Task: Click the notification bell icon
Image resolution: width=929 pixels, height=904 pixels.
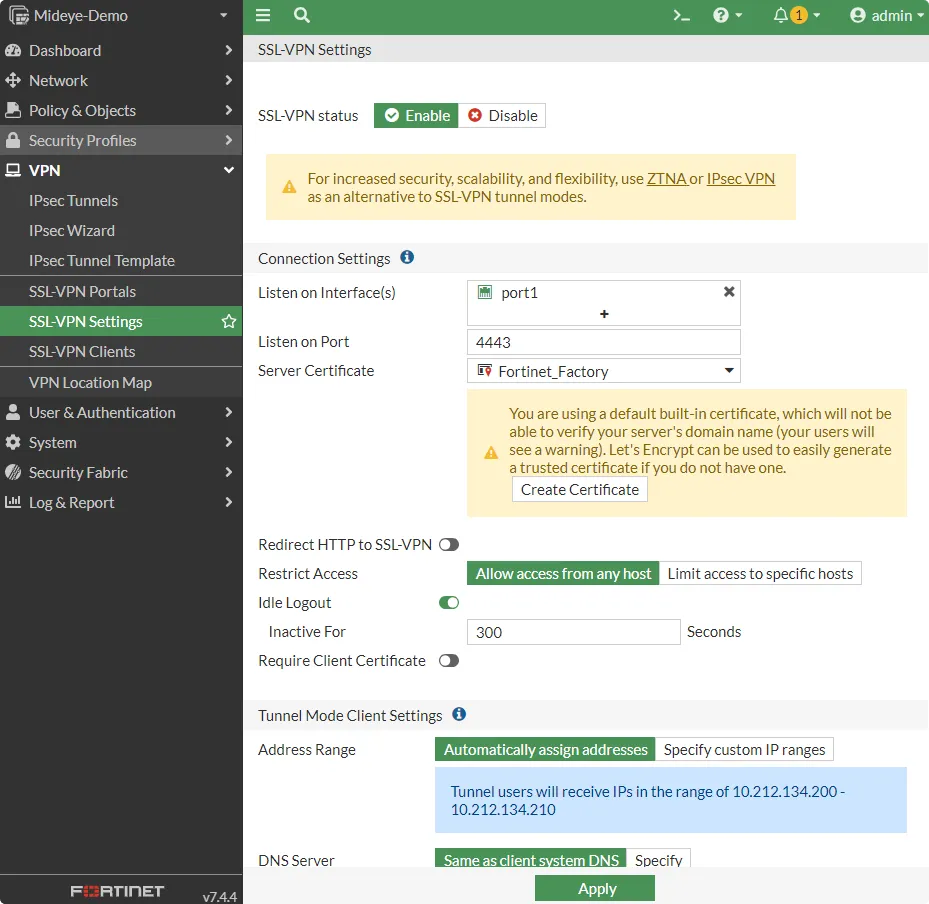Action: coord(783,16)
